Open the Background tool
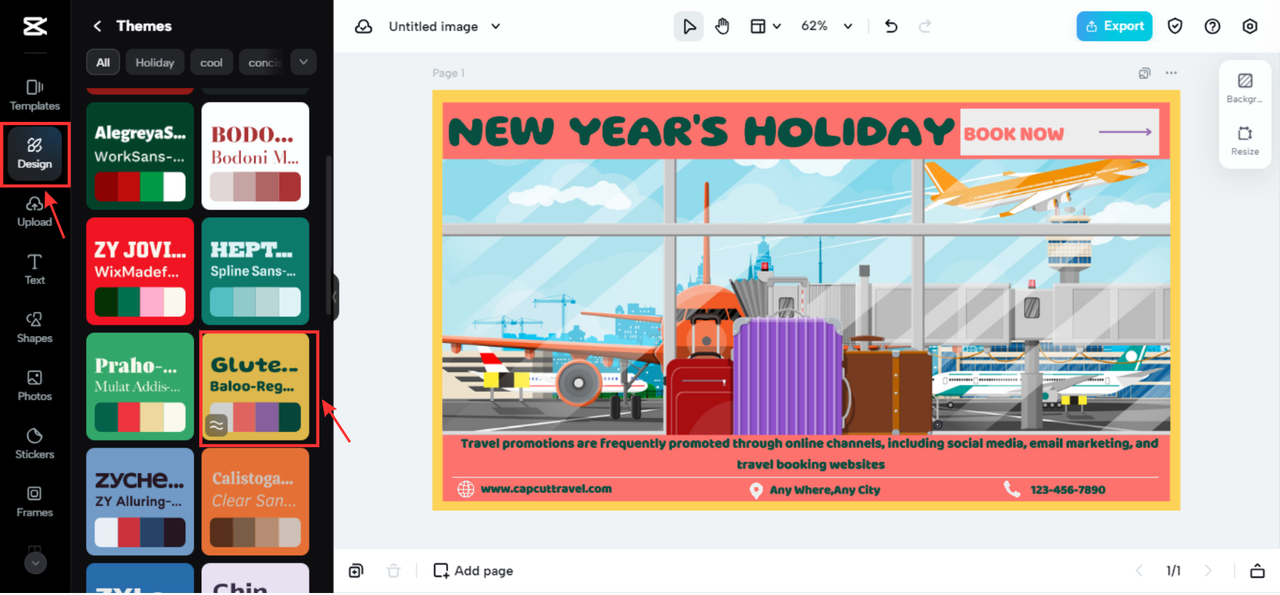 1245,88
